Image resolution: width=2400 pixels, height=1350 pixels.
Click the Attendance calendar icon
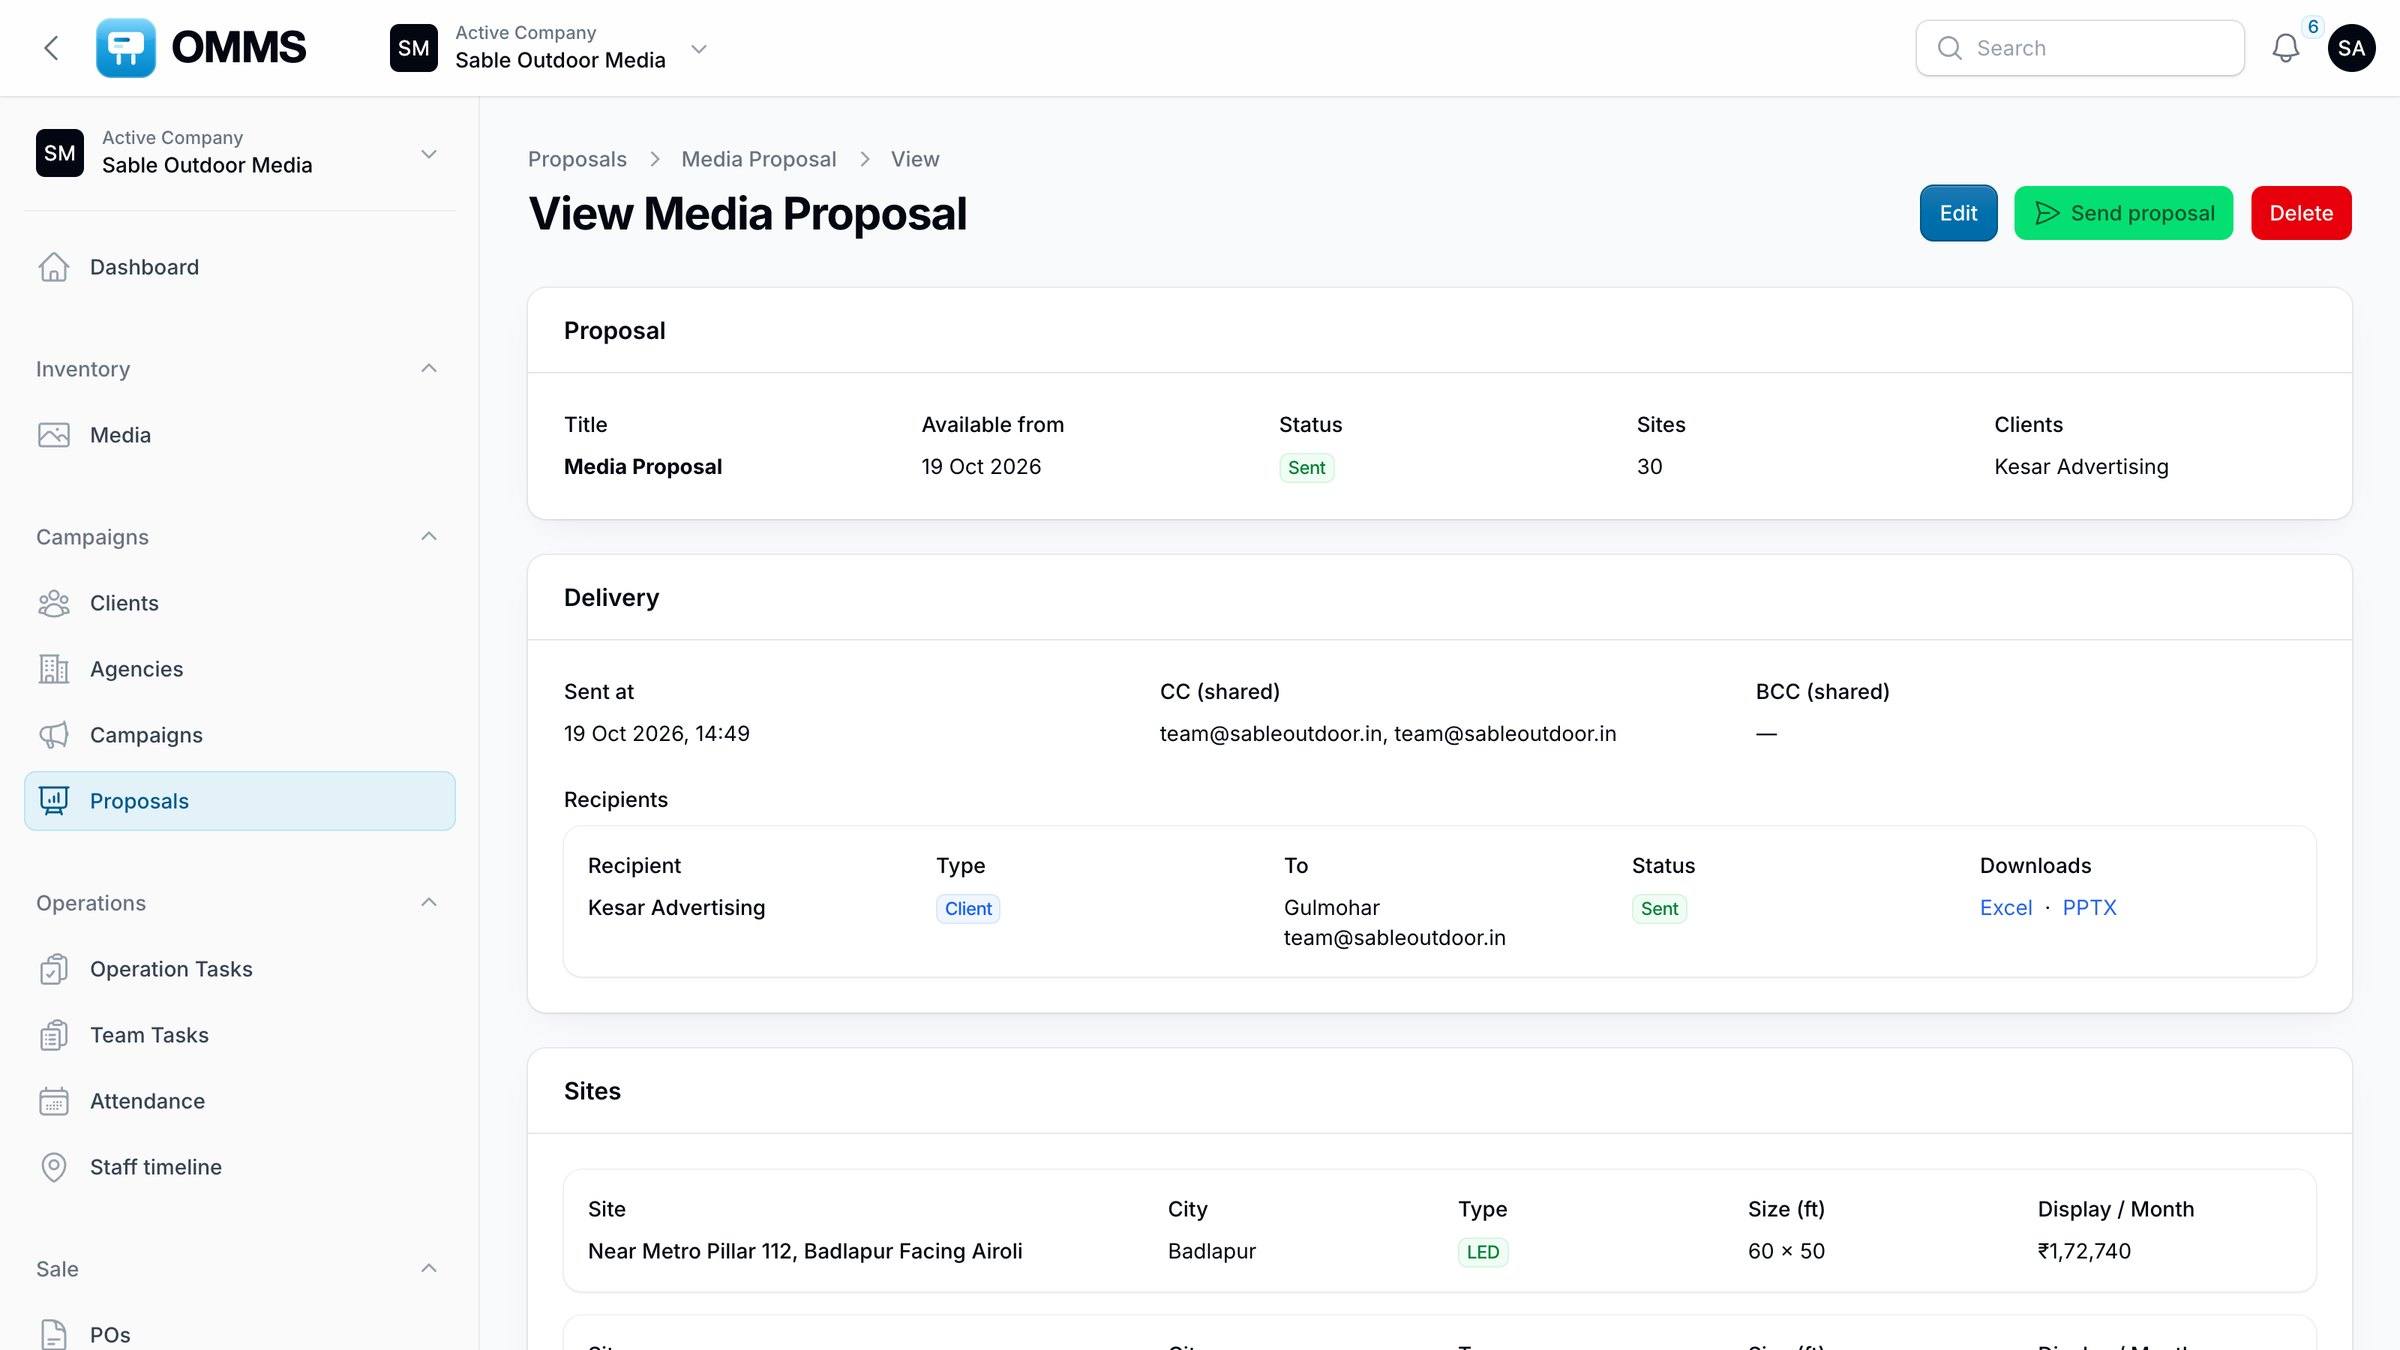54,1101
